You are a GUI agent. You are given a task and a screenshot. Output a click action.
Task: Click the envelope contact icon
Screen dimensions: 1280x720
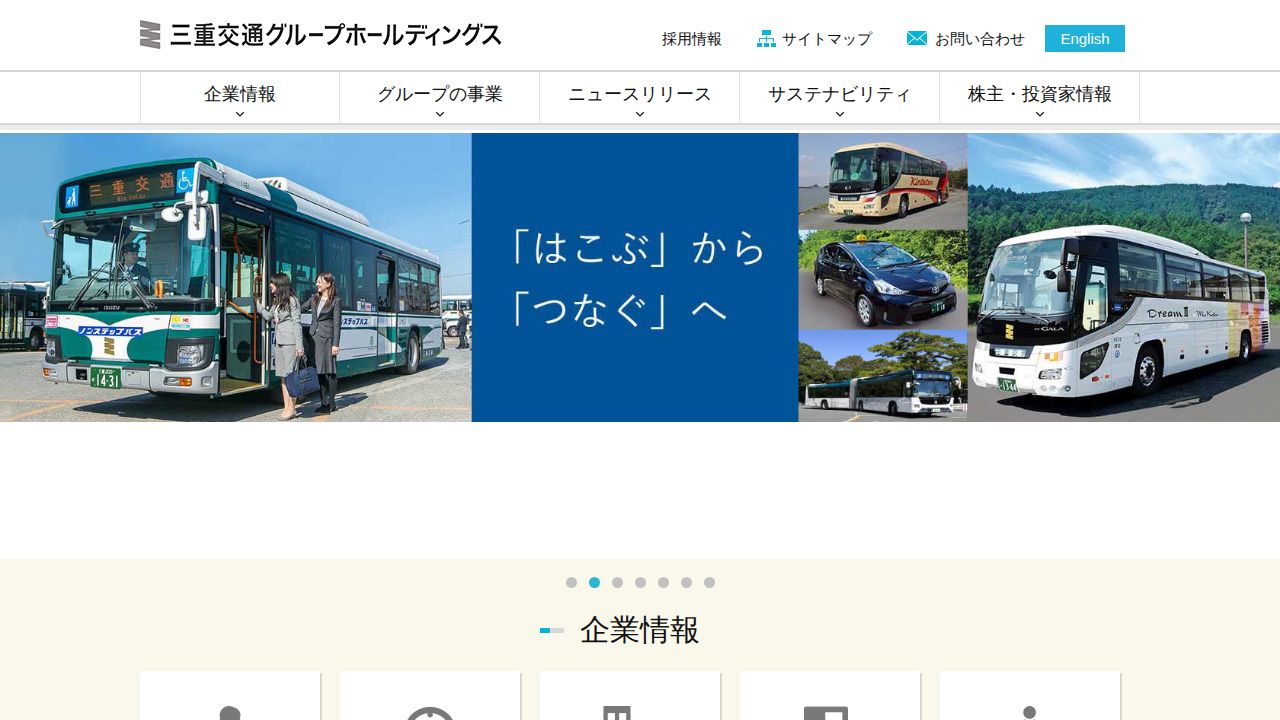917,38
